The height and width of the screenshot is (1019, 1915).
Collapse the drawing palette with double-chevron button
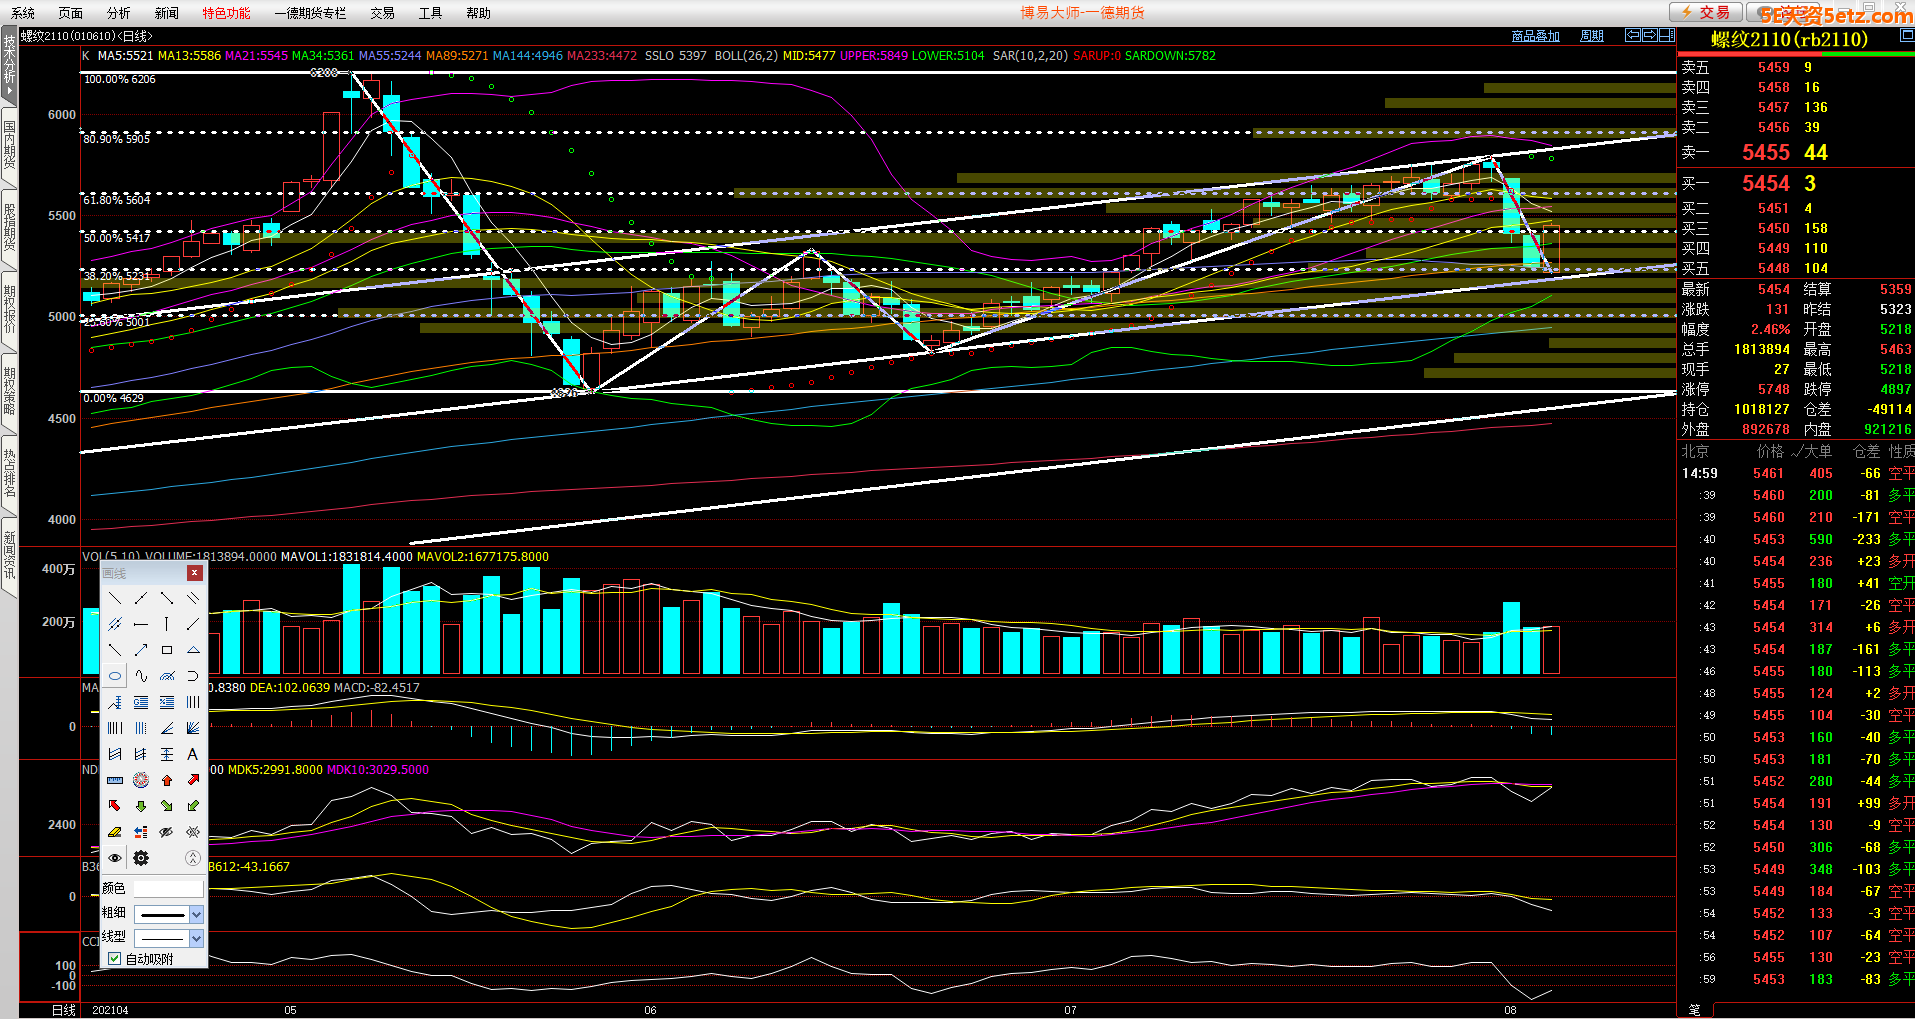(x=193, y=858)
